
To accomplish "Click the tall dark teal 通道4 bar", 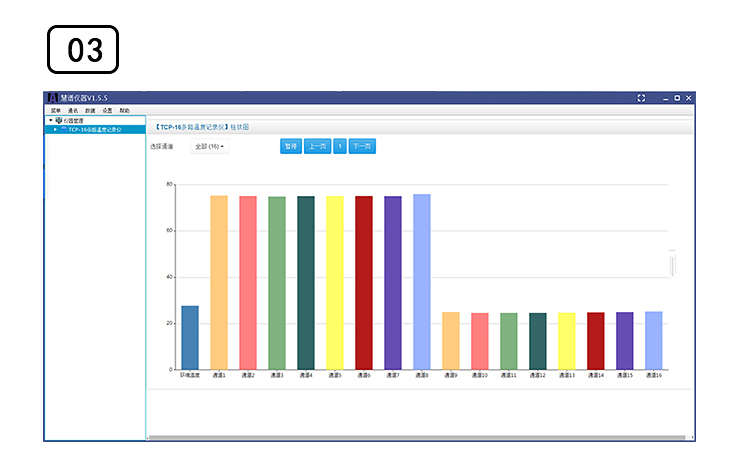I will coord(306,283).
